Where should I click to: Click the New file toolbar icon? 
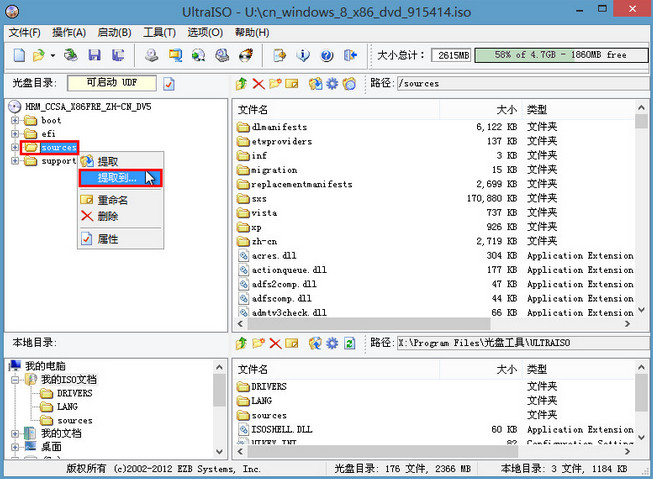[x=19, y=55]
